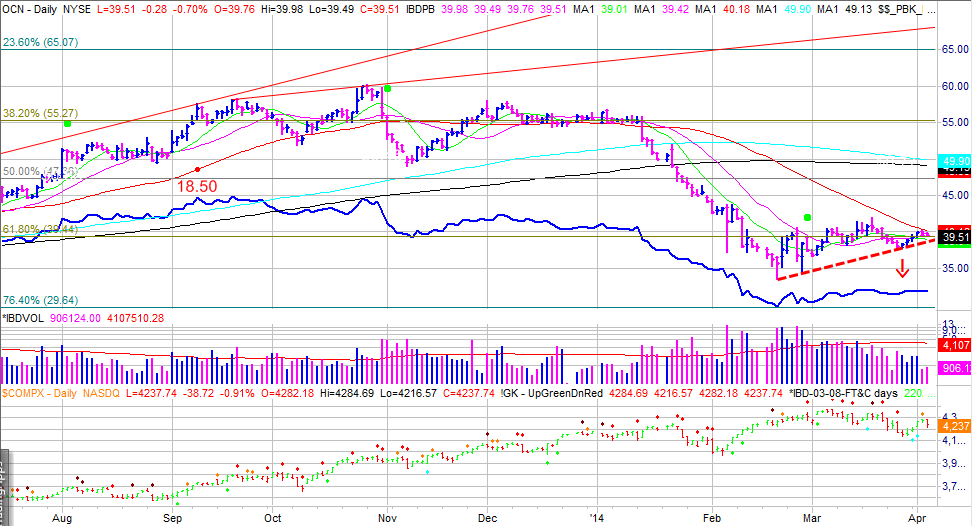Click the C=39.51 close price readout
973x526 pixels.
[x=380, y=9]
